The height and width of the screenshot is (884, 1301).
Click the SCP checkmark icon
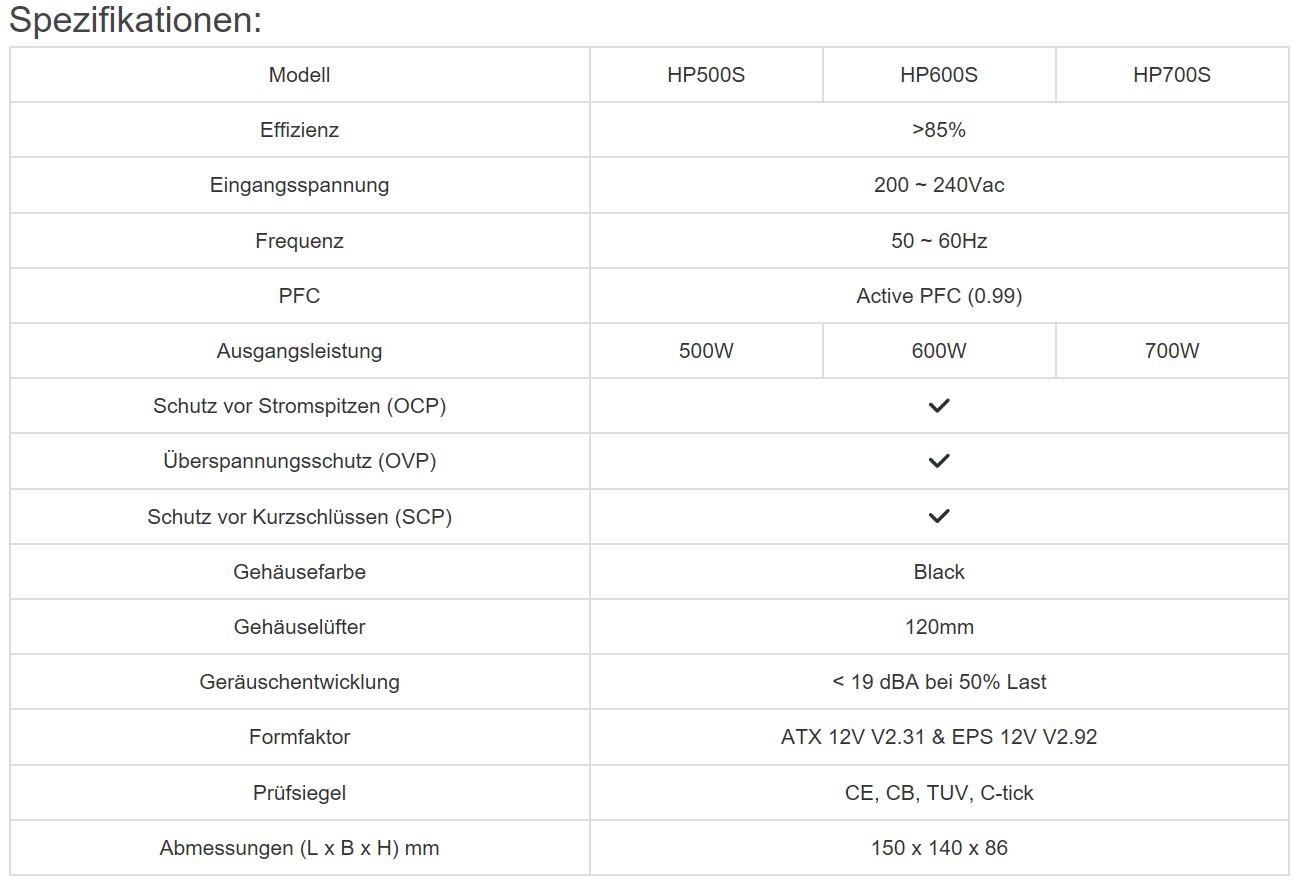coord(938,516)
